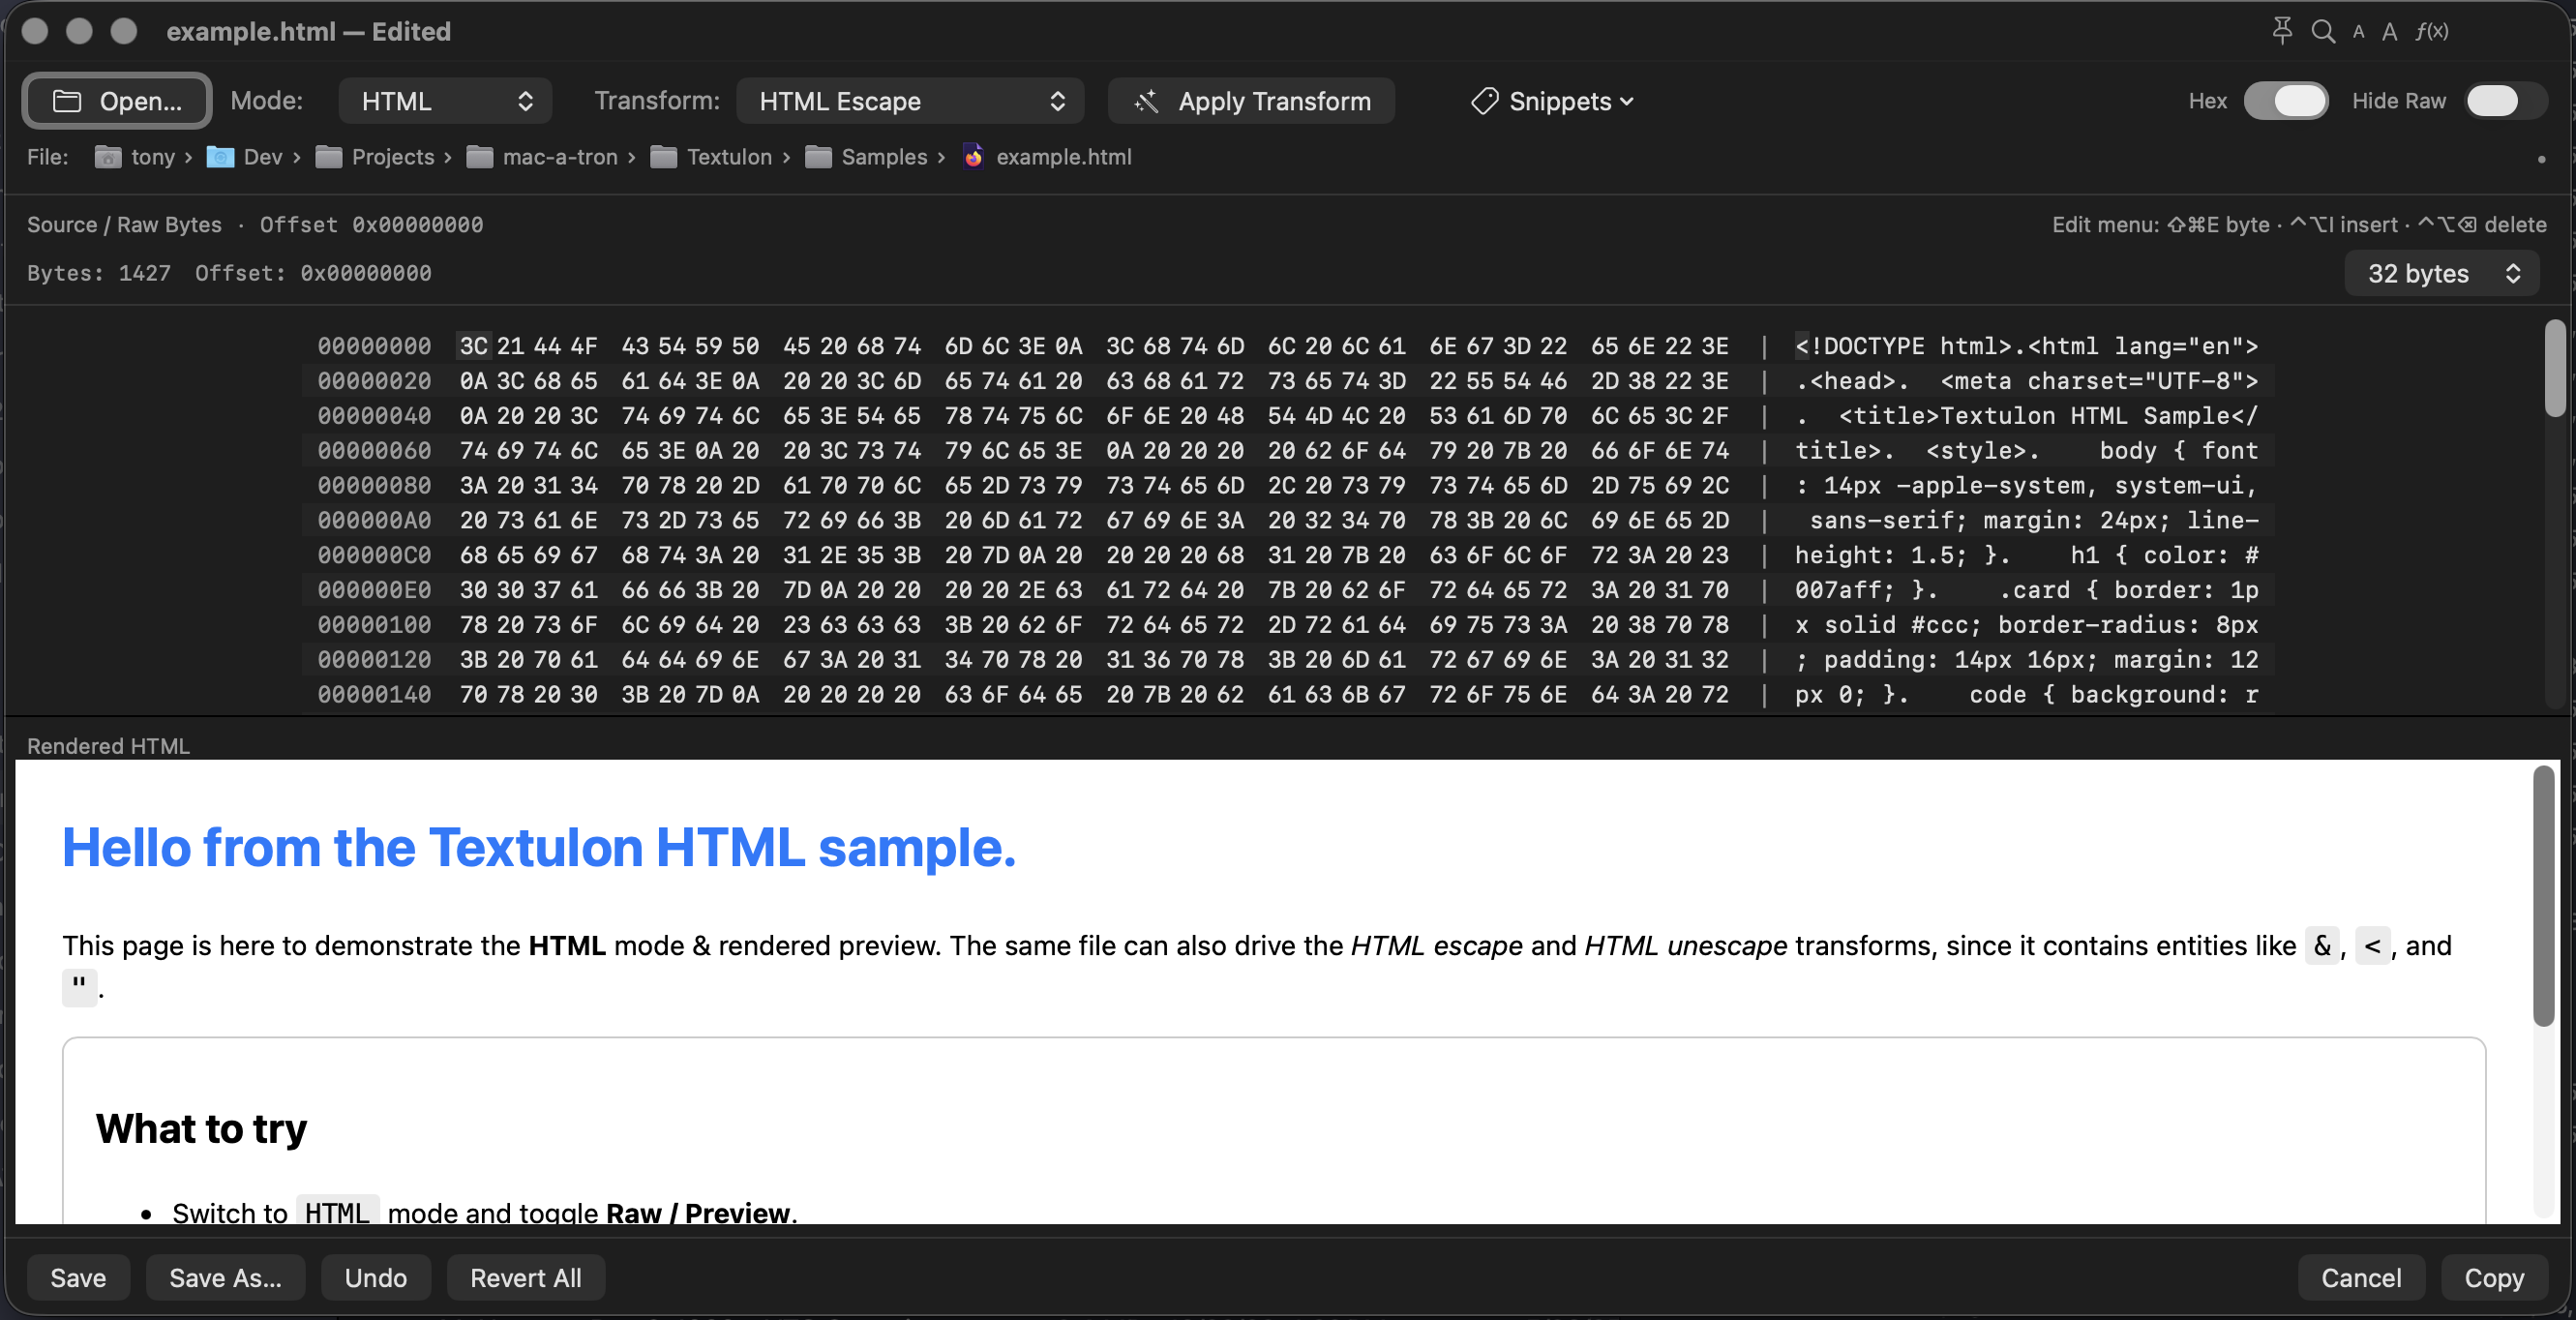Click the Cancel button
The height and width of the screenshot is (1320, 2576).
pyautogui.click(x=2361, y=1278)
